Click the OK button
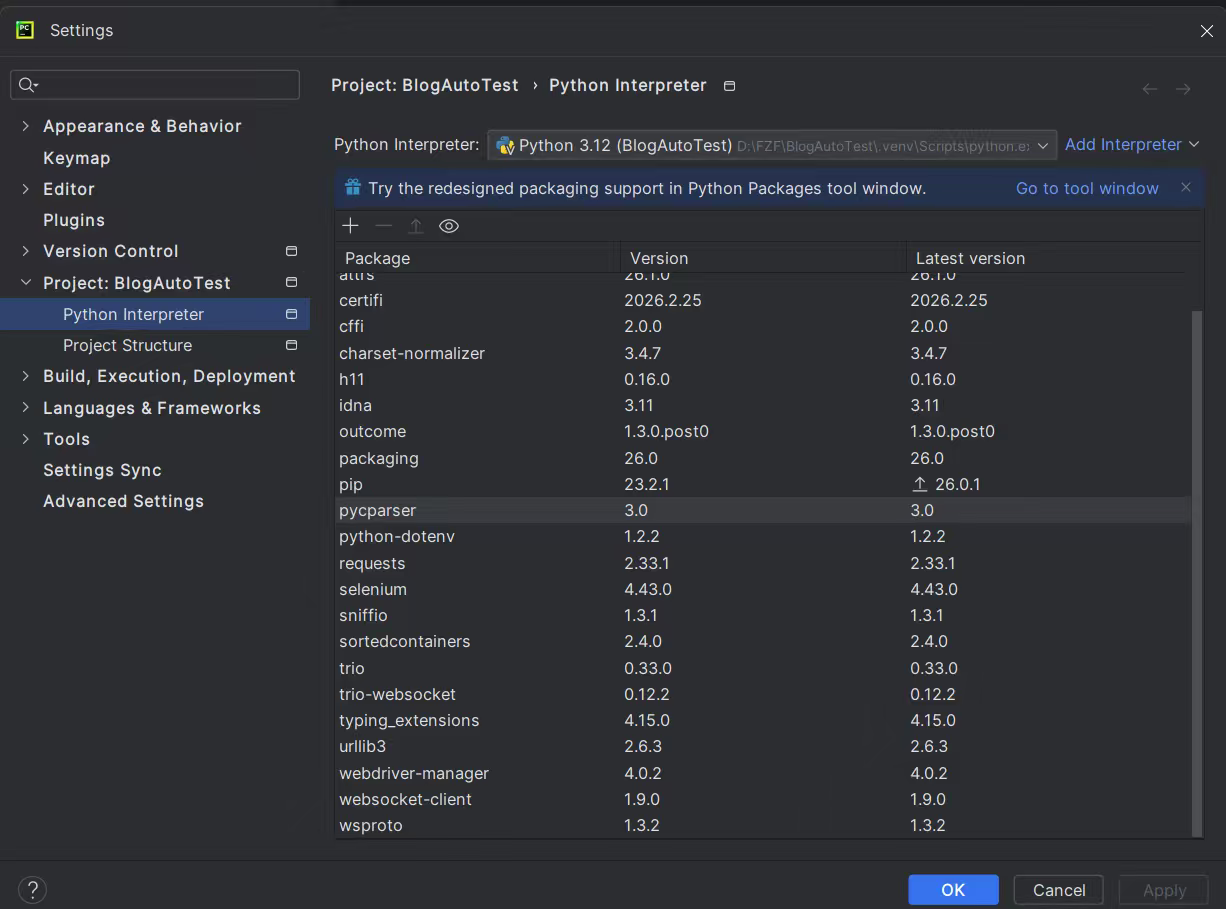This screenshot has width=1226, height=909. pyautogui.click(x=953, y=890)
